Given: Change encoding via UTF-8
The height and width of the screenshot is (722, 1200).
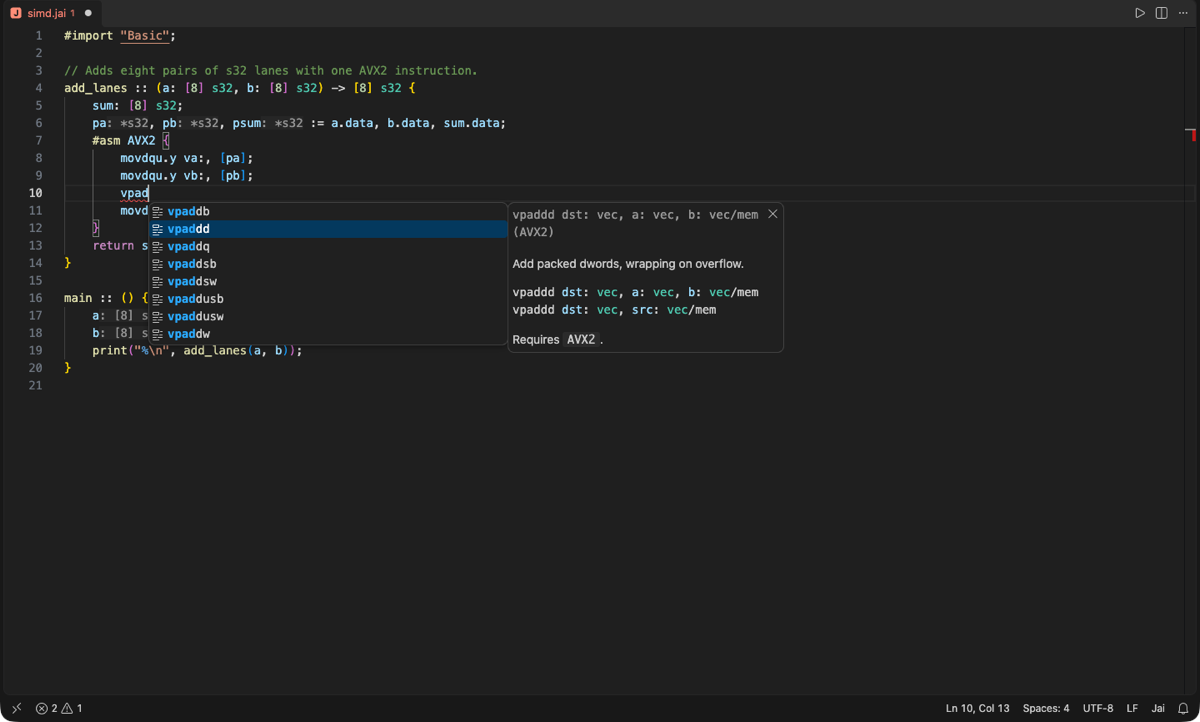Looking at the screenshot, I should 1098,708.
